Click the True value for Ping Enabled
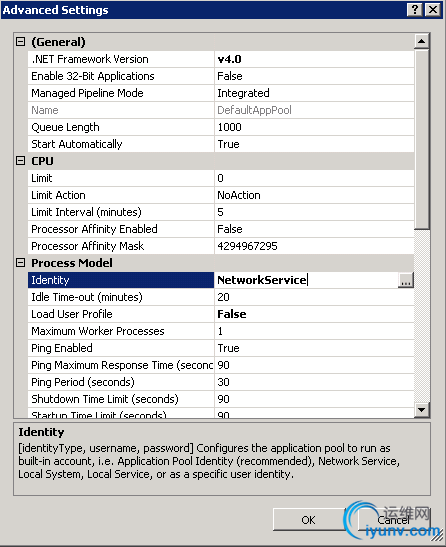 pos(228,348)
